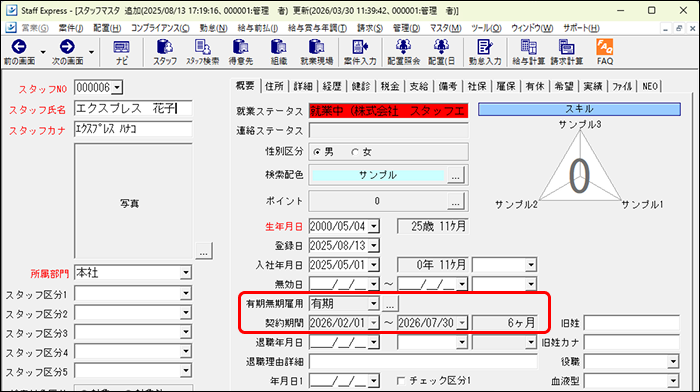Click the 退職理由詳細 input field
This screenshot has height=392, width=700.
pos(423,362)
